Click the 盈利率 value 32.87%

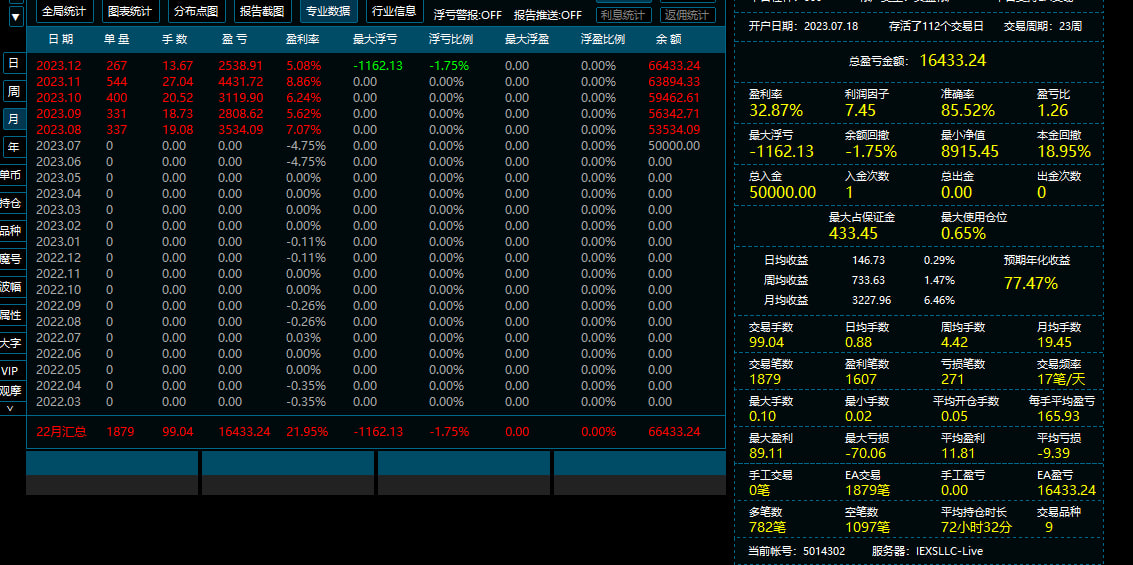[776, 111]
